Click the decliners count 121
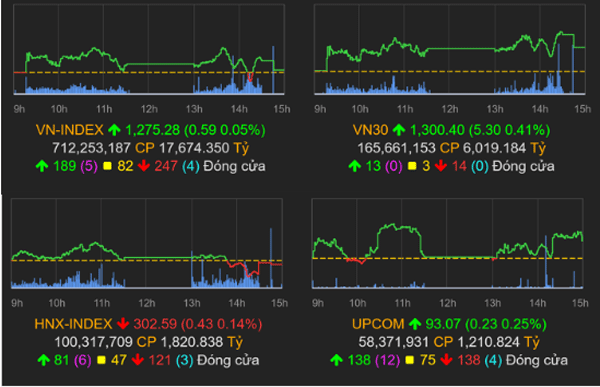 (x=160, y=360)
